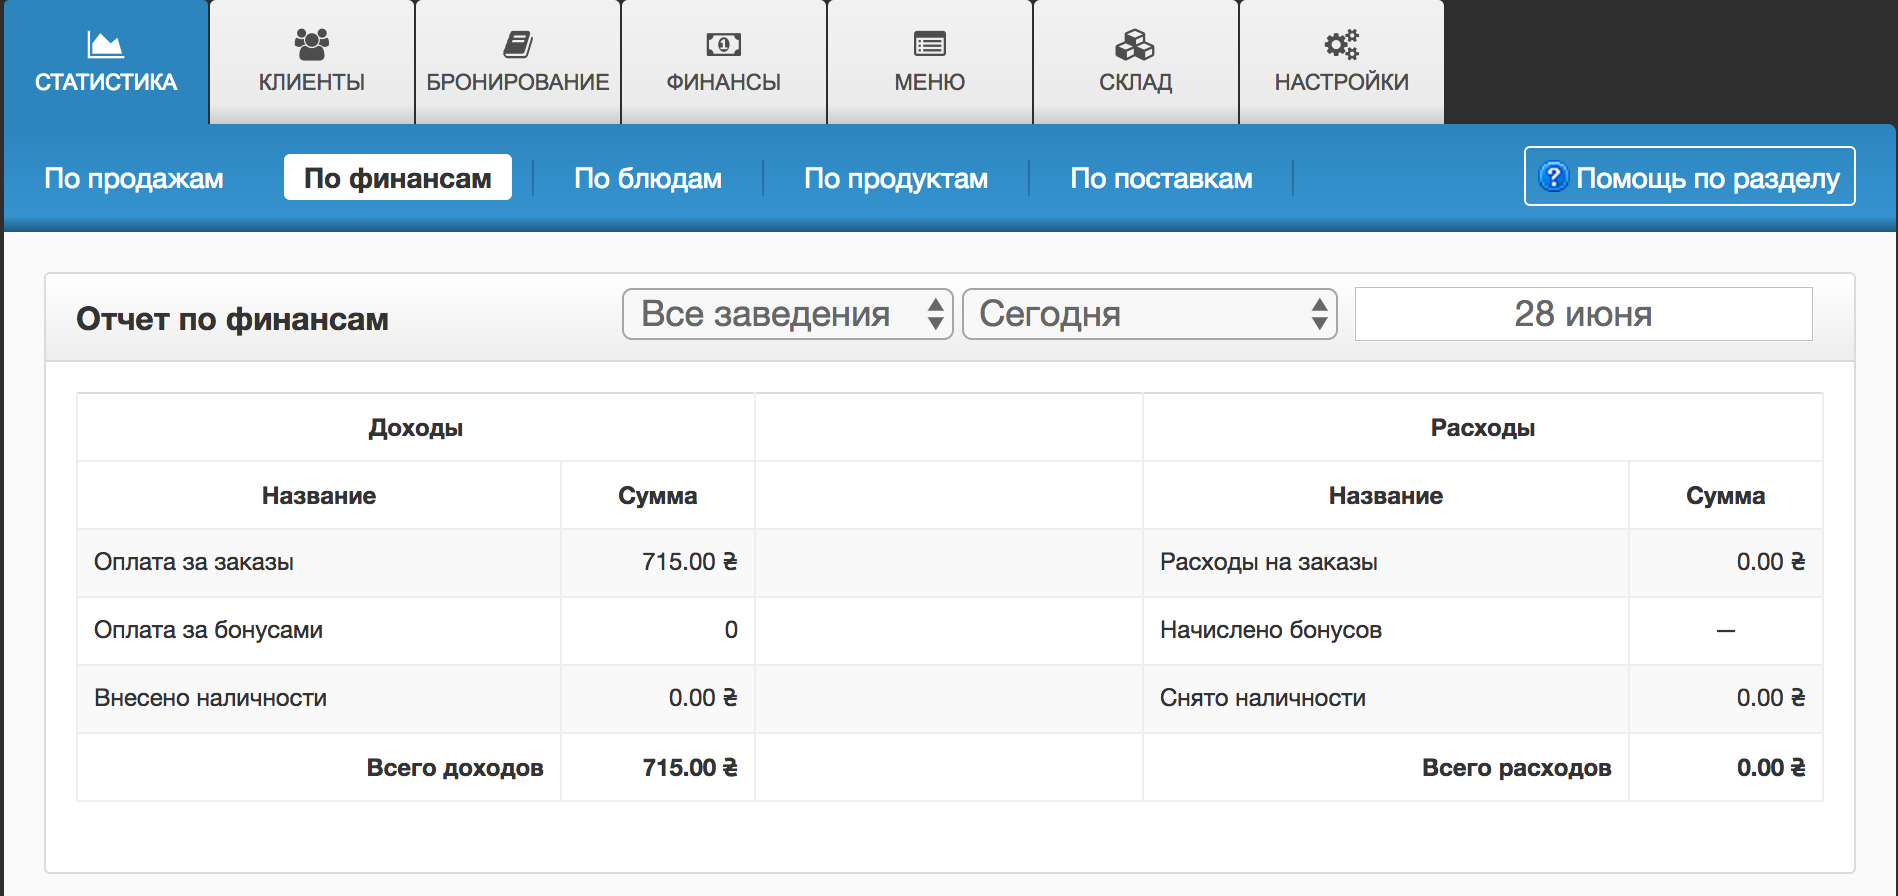Select the Внесено наличности label
This screenshot has height=896, width=1898.
pyautogui.click(x=210, y=698)
